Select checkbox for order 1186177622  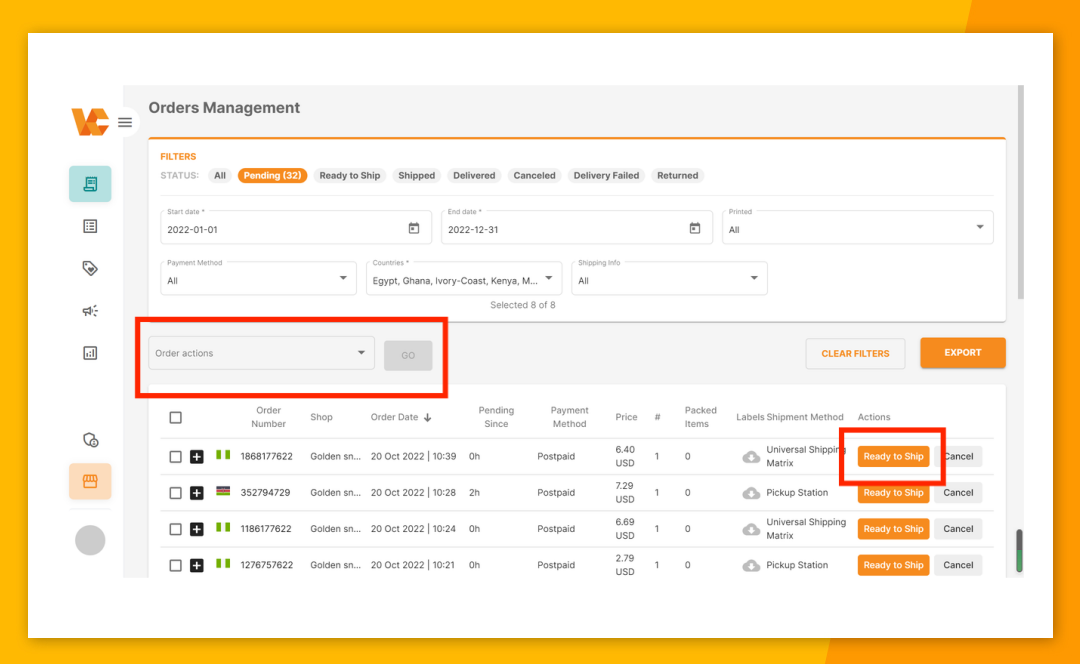176,529
